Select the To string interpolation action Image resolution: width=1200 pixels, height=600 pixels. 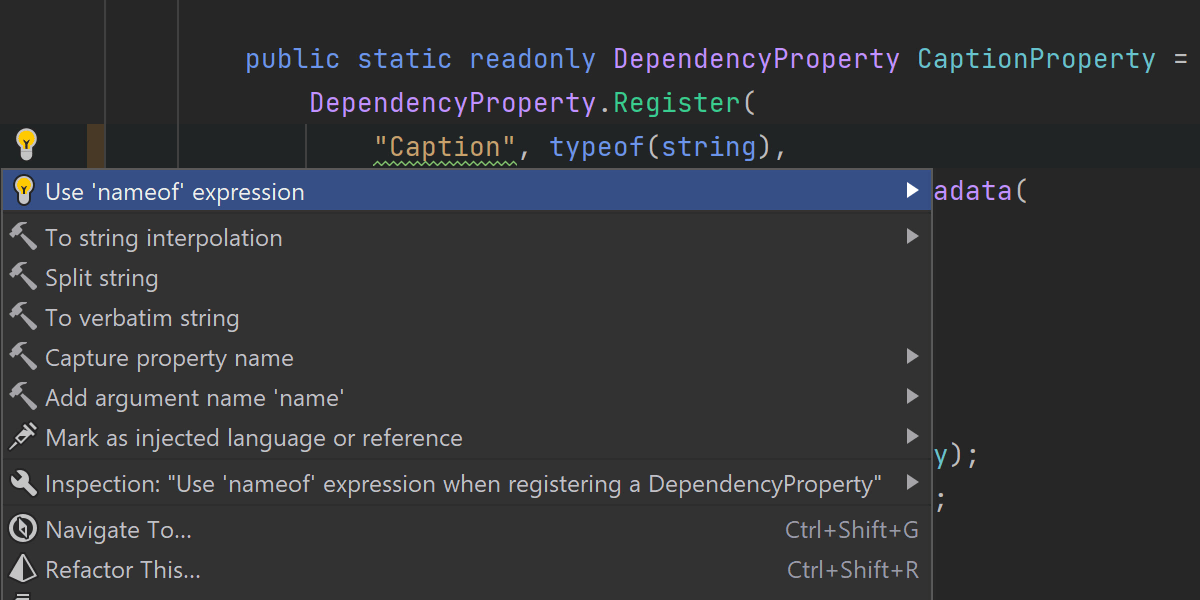[x=164, y=238]
